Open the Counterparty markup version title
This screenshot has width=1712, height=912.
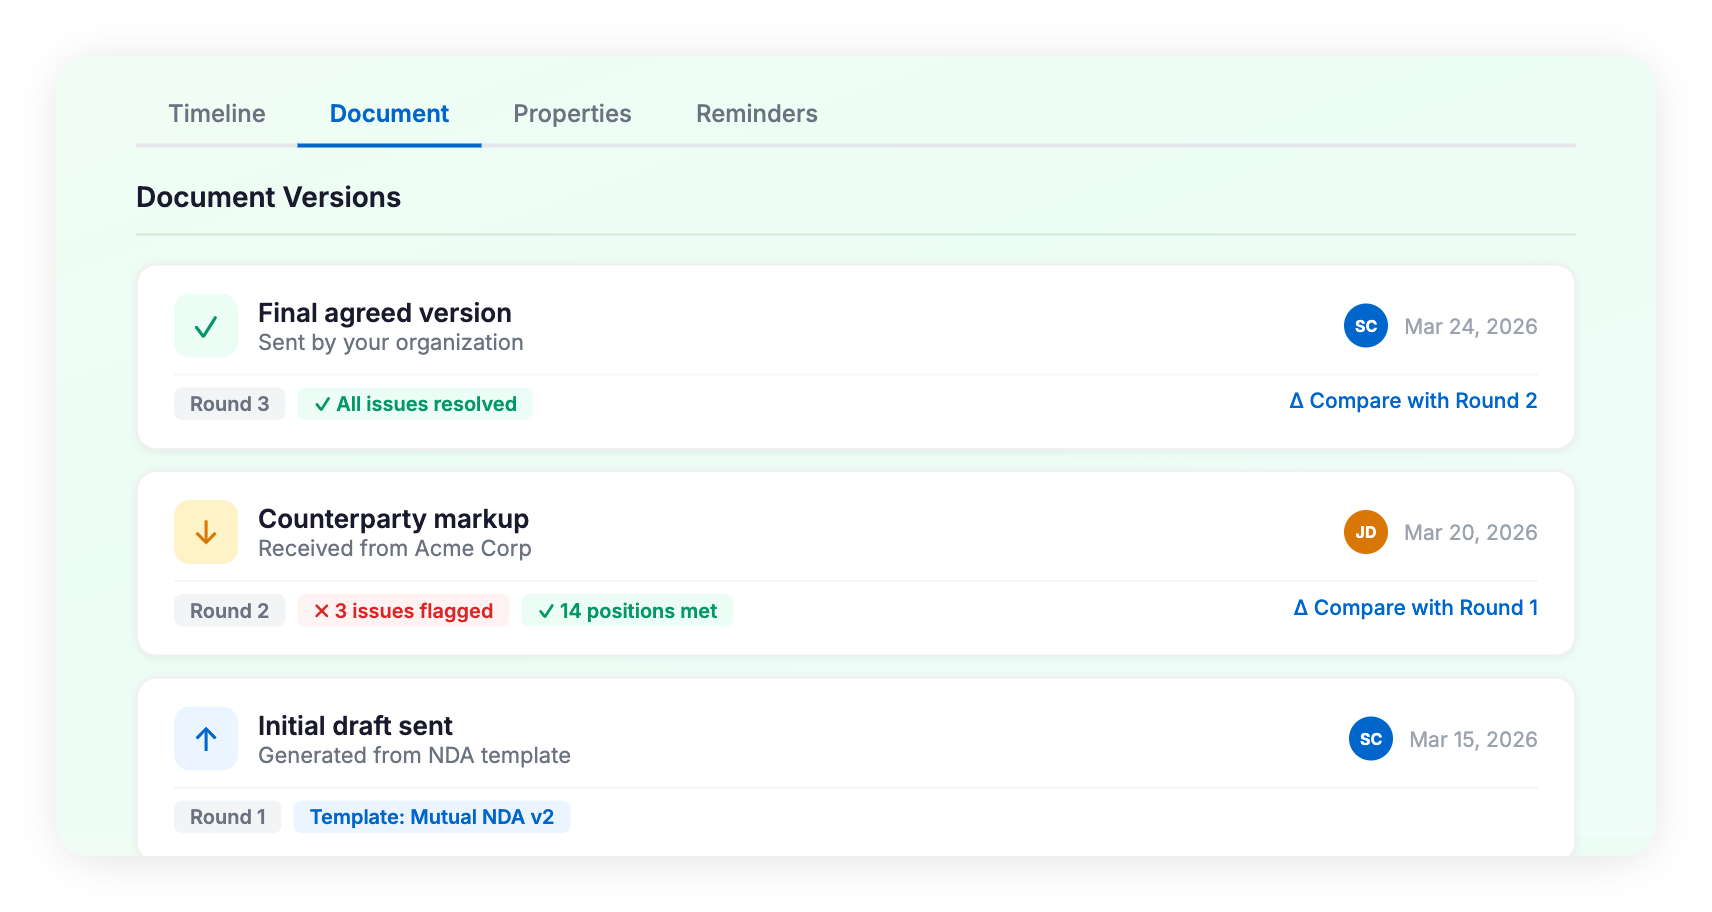393,519
